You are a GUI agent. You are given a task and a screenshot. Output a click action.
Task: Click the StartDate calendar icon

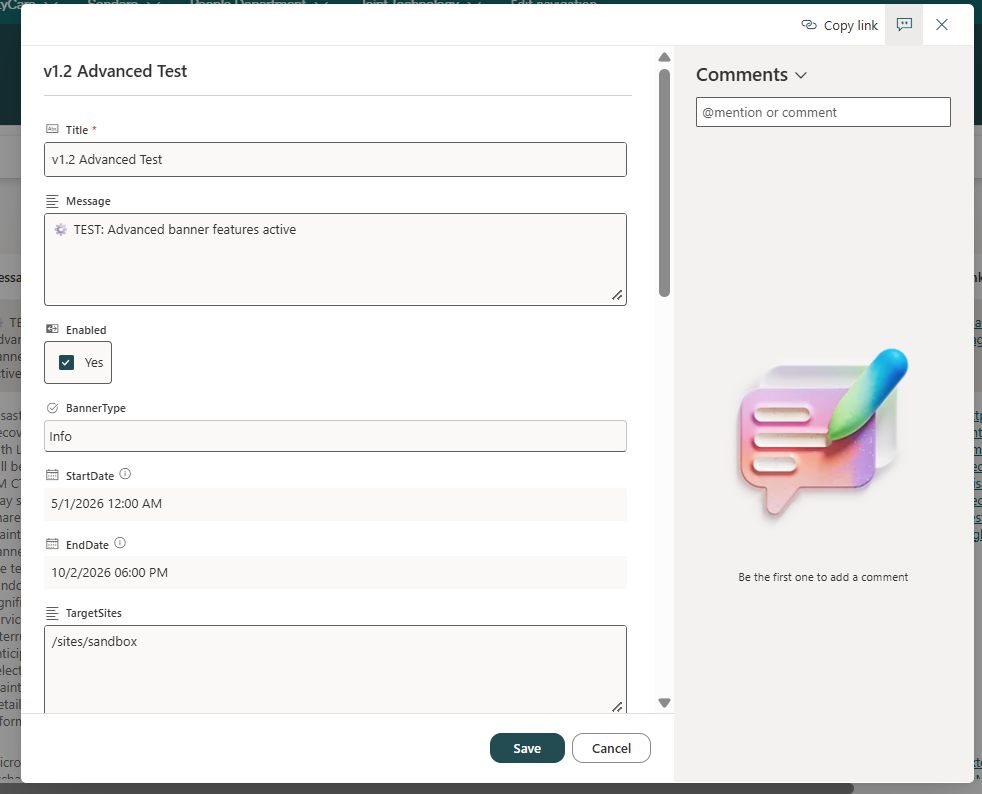[x=52, y=475]
